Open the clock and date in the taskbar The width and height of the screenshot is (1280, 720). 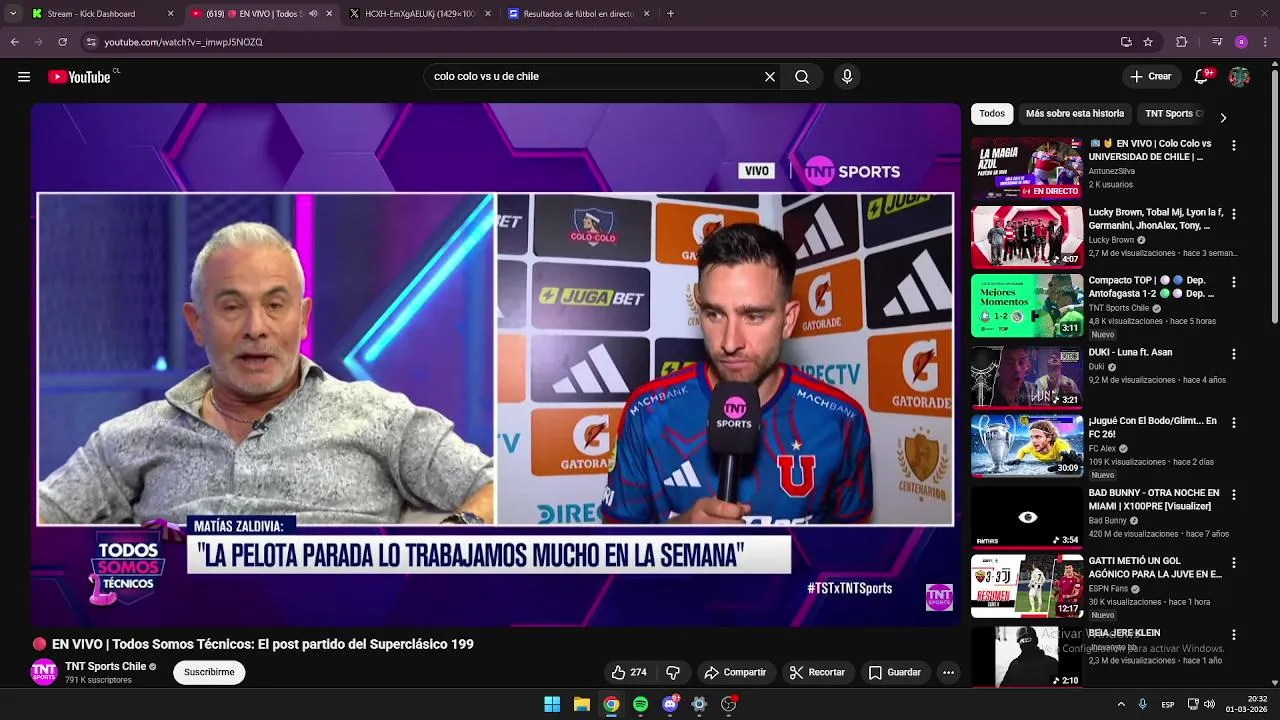(x=1247, y=704)
